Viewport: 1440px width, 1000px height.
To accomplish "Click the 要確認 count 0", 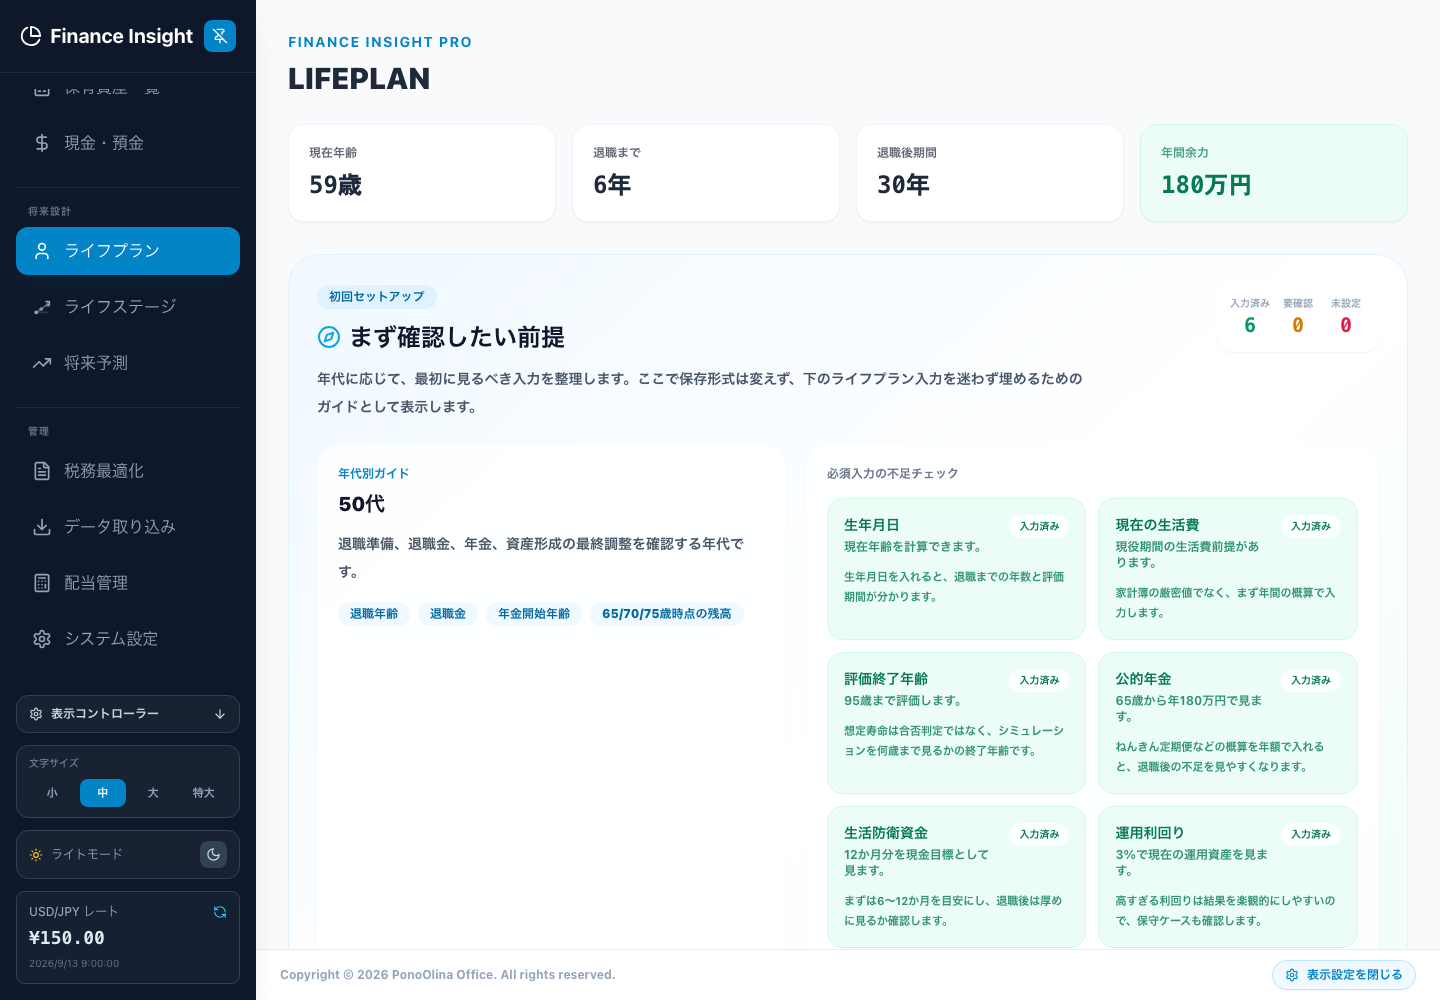I will click(1298, 325).
